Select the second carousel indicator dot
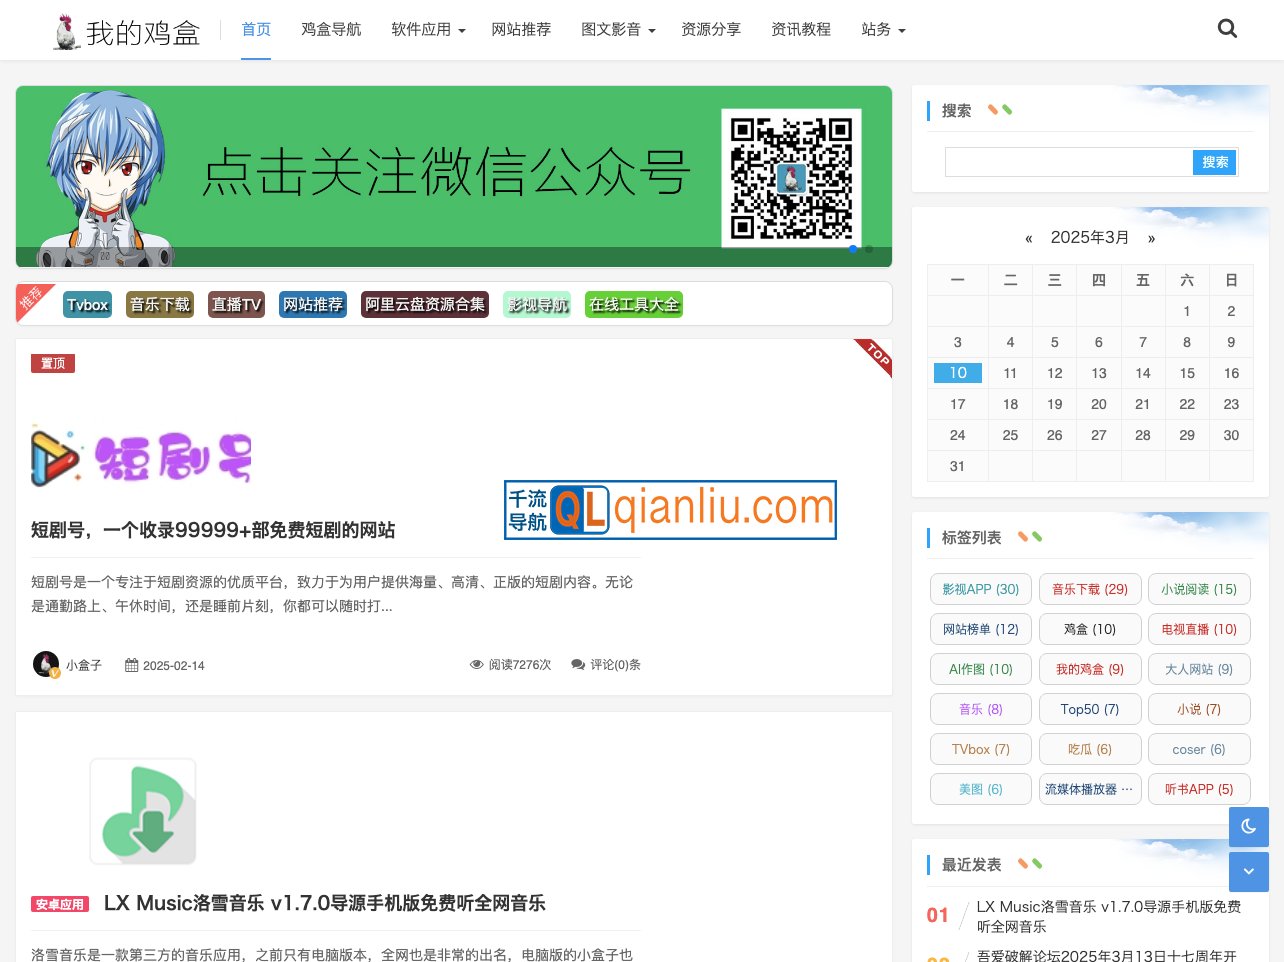The image size is (1284, 962). point(869,249)
